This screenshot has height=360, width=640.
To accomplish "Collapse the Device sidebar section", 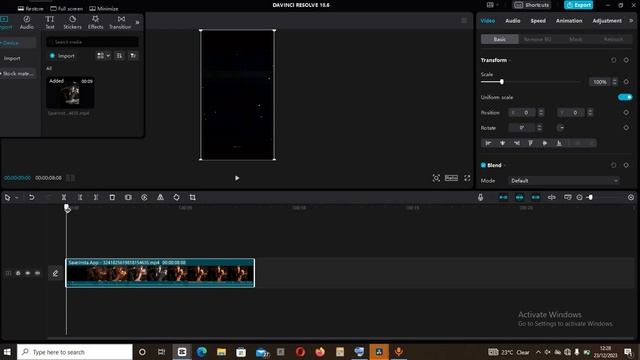I will tap(10, 43).
